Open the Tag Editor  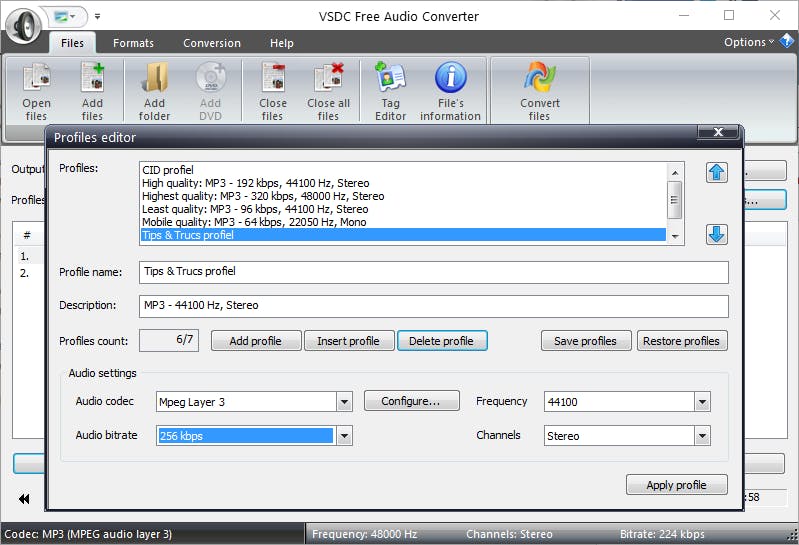click(x=390, y=91)
